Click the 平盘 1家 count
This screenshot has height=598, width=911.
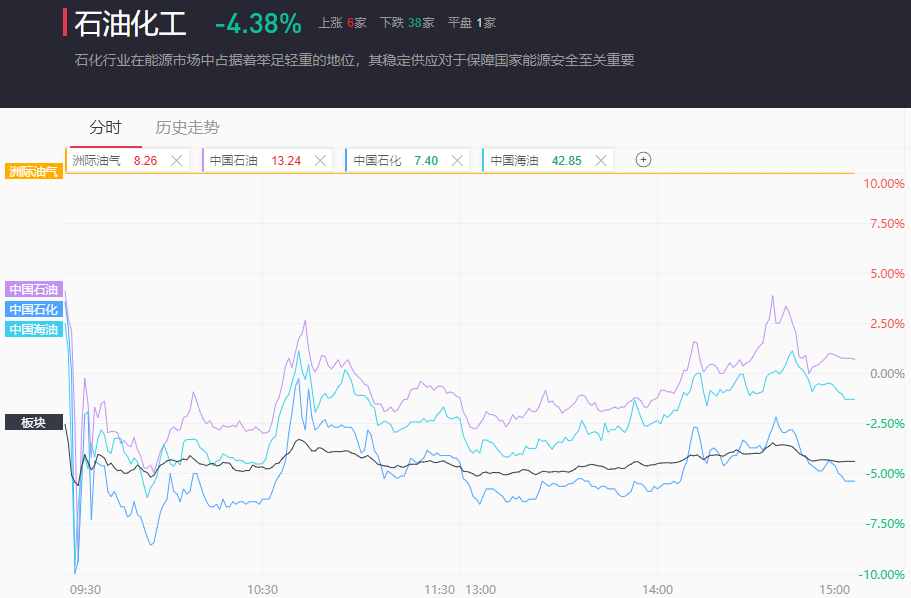pos(471,23)
